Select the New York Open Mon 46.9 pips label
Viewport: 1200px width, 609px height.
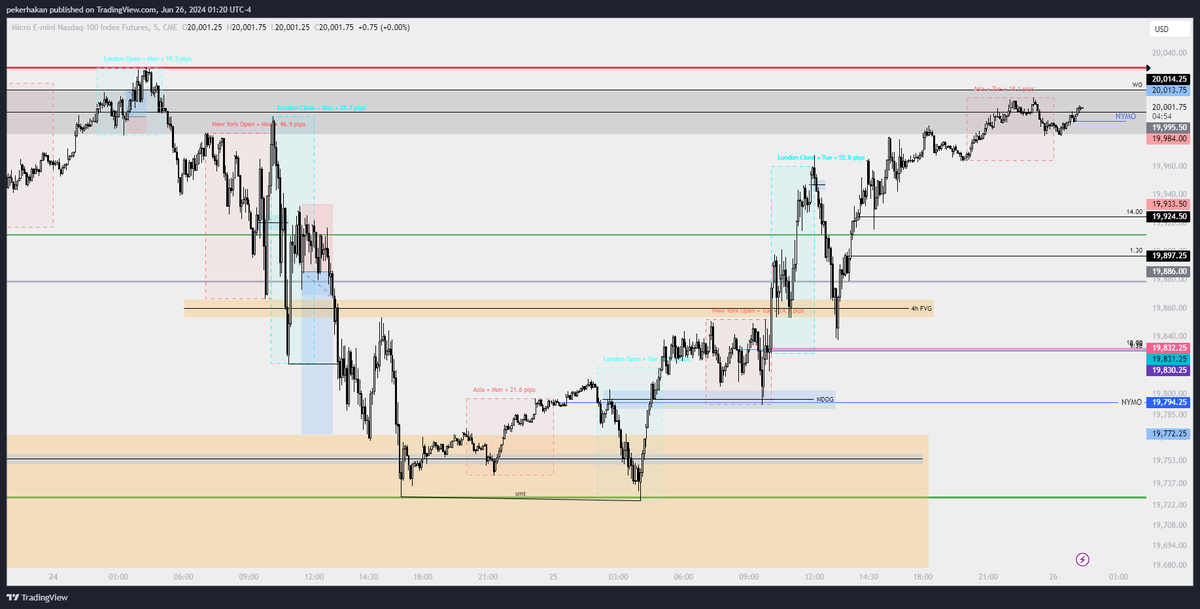click(x=258, y=124)
